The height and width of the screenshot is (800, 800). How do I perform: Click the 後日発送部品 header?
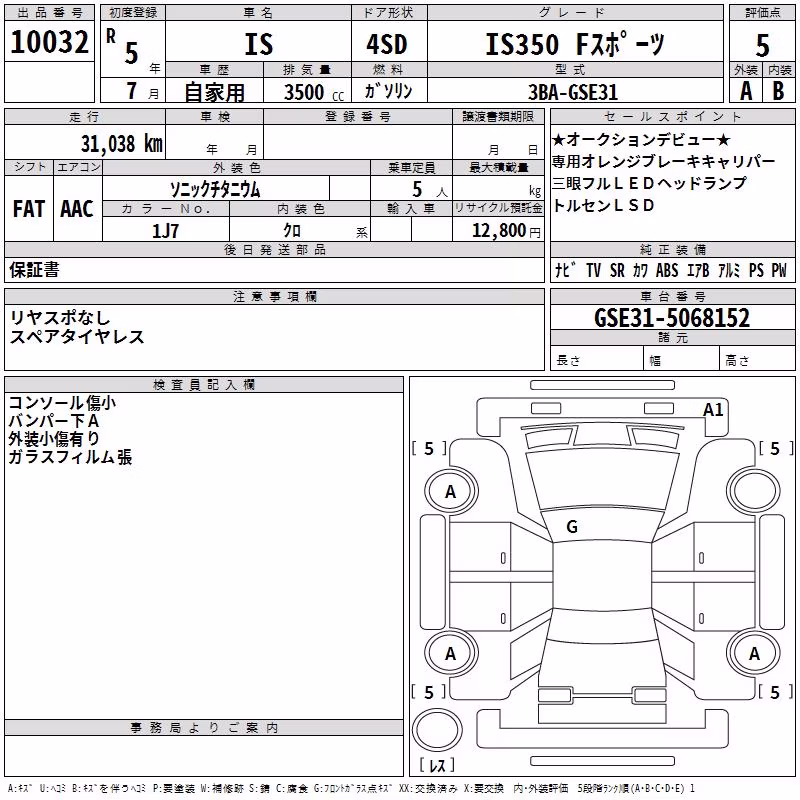(x=274, y=250)
